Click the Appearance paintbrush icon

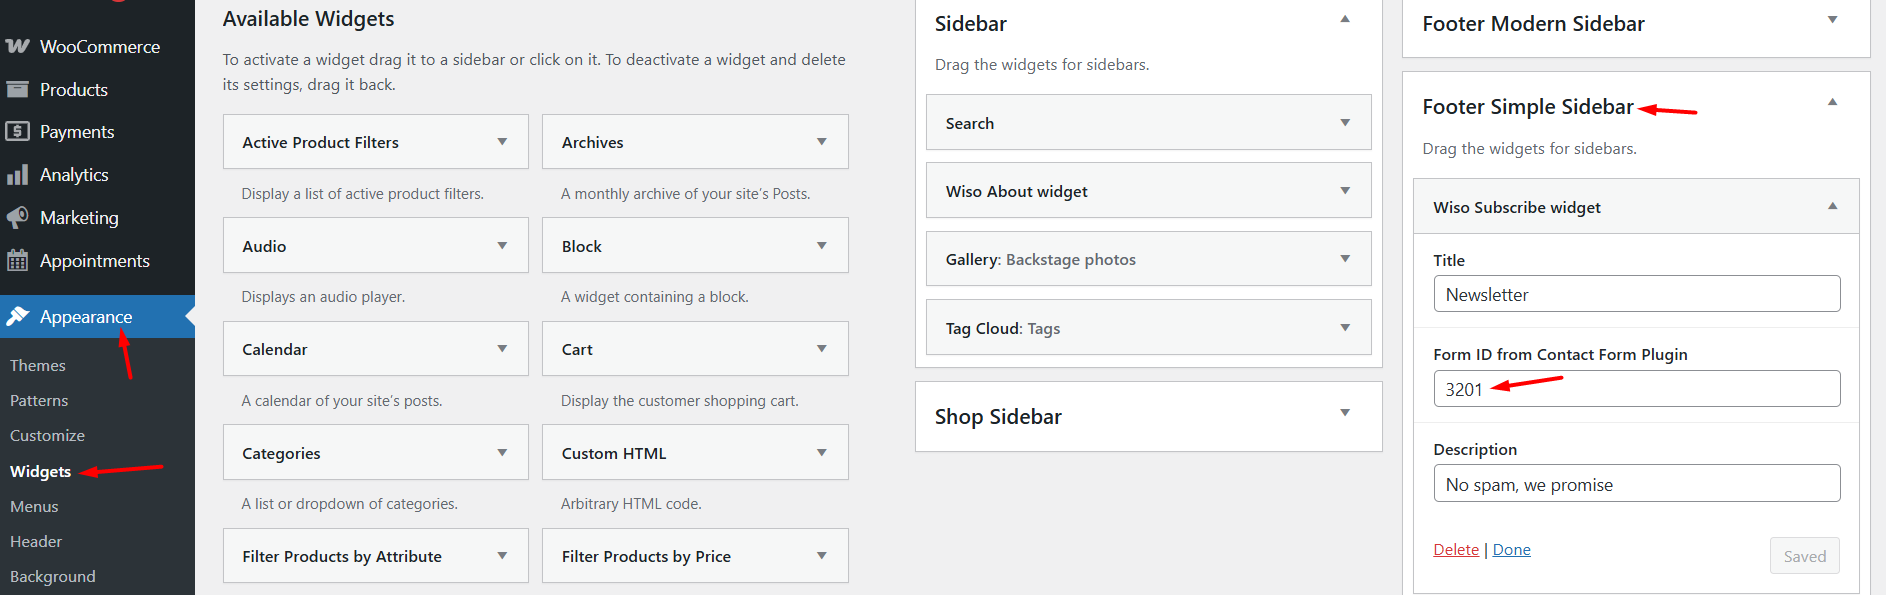click(x=17, y=316)
